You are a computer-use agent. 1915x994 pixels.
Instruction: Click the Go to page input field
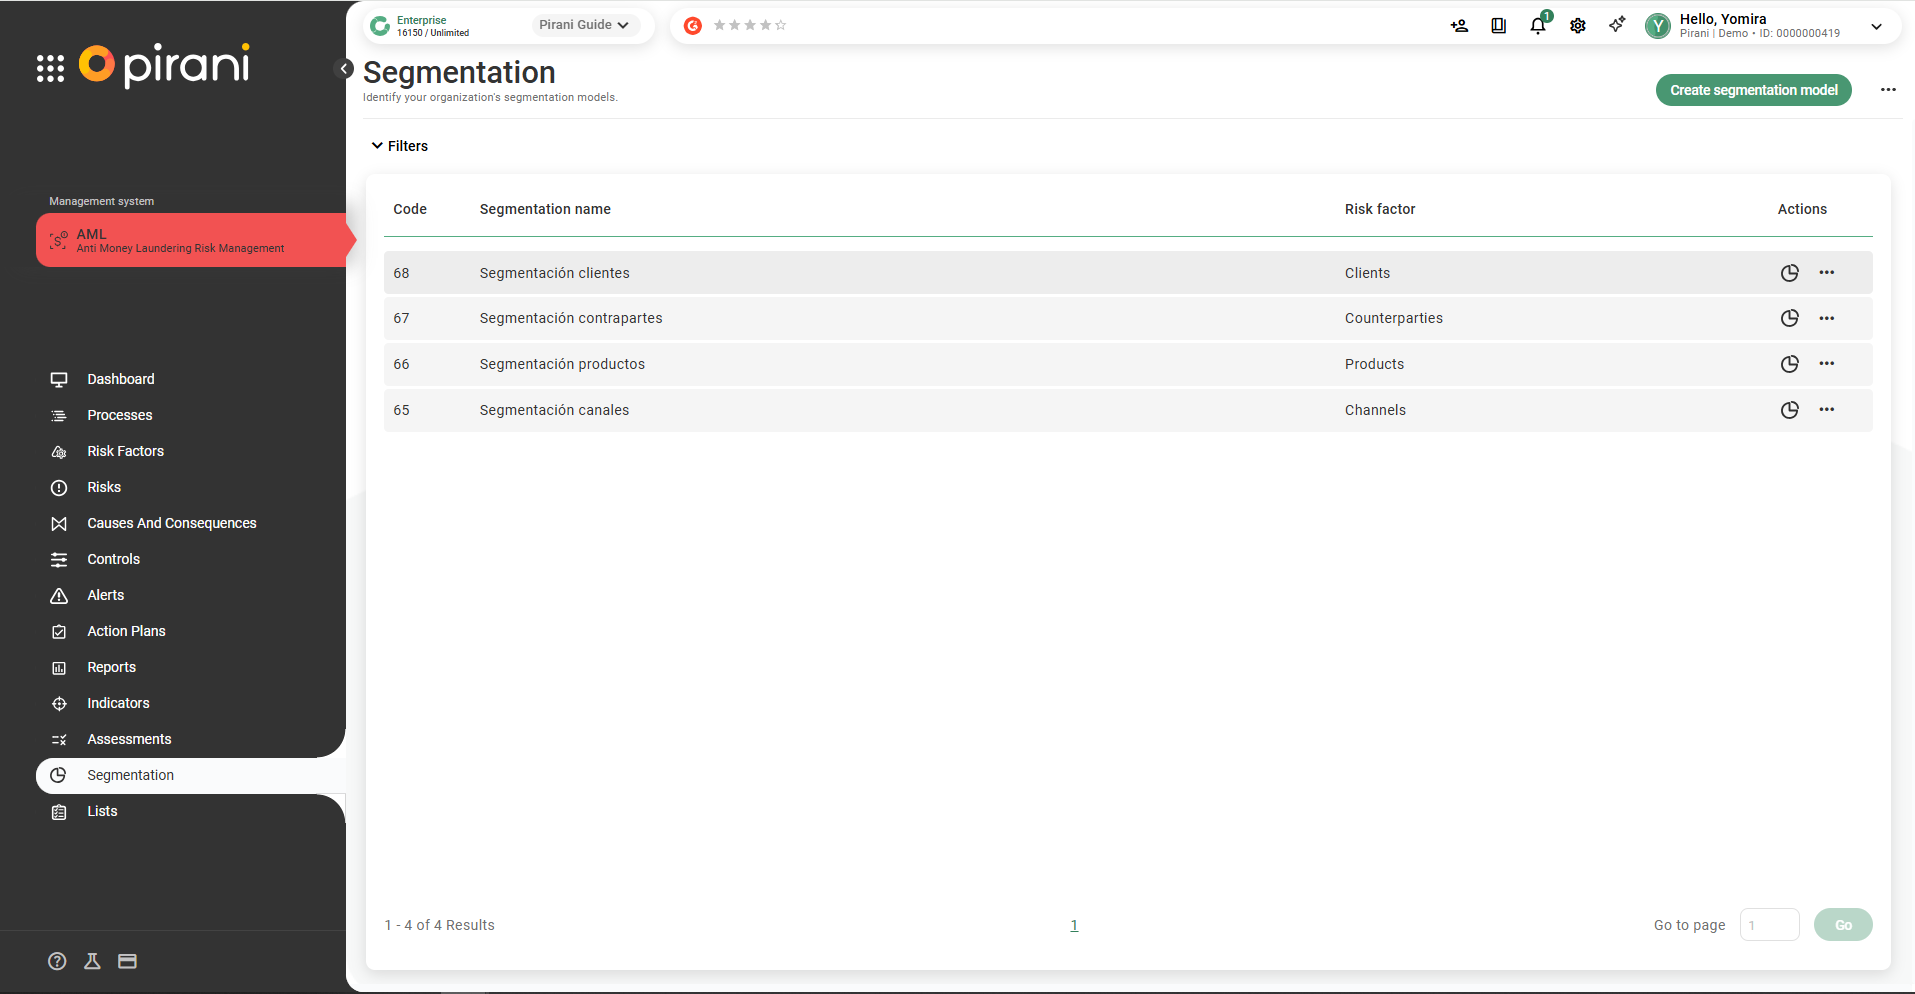(x=1769, y=925)
